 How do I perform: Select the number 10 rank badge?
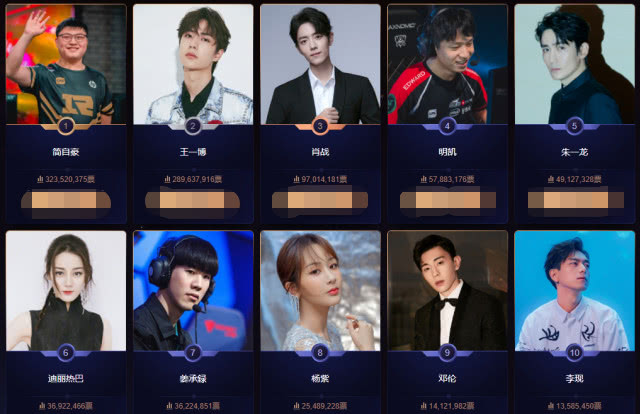point(574,353)
